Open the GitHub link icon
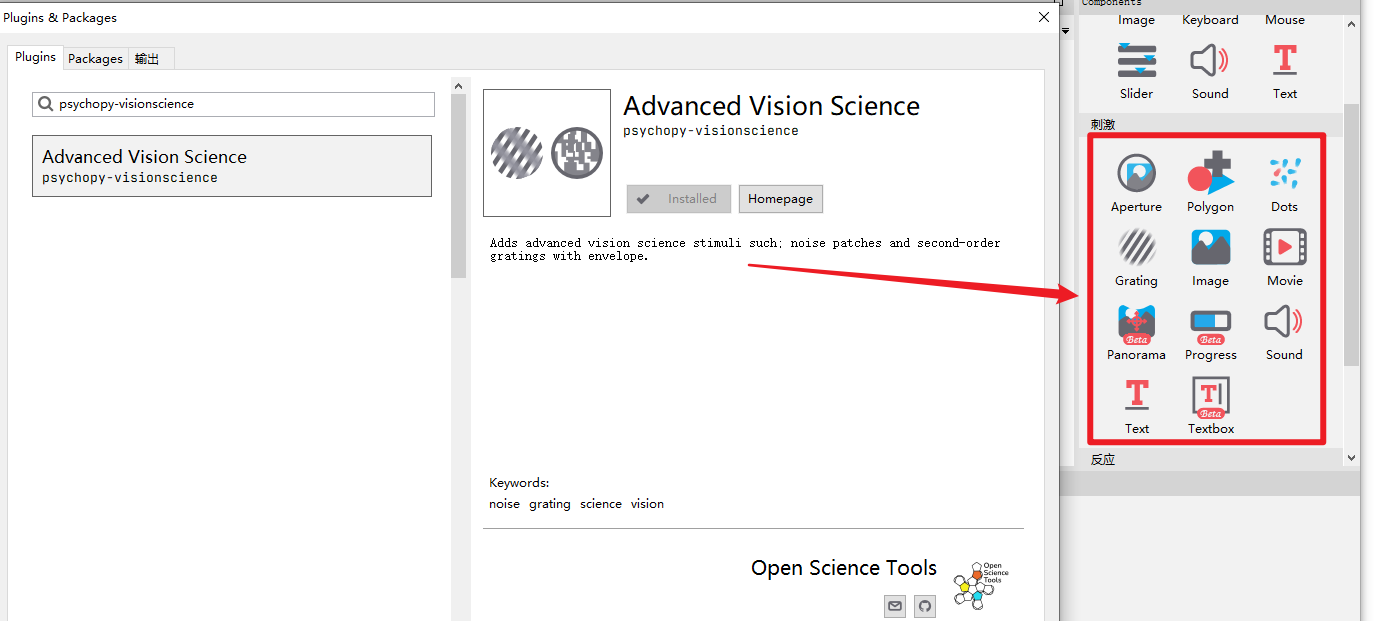 pyautogui.click(x=925, y=605)
